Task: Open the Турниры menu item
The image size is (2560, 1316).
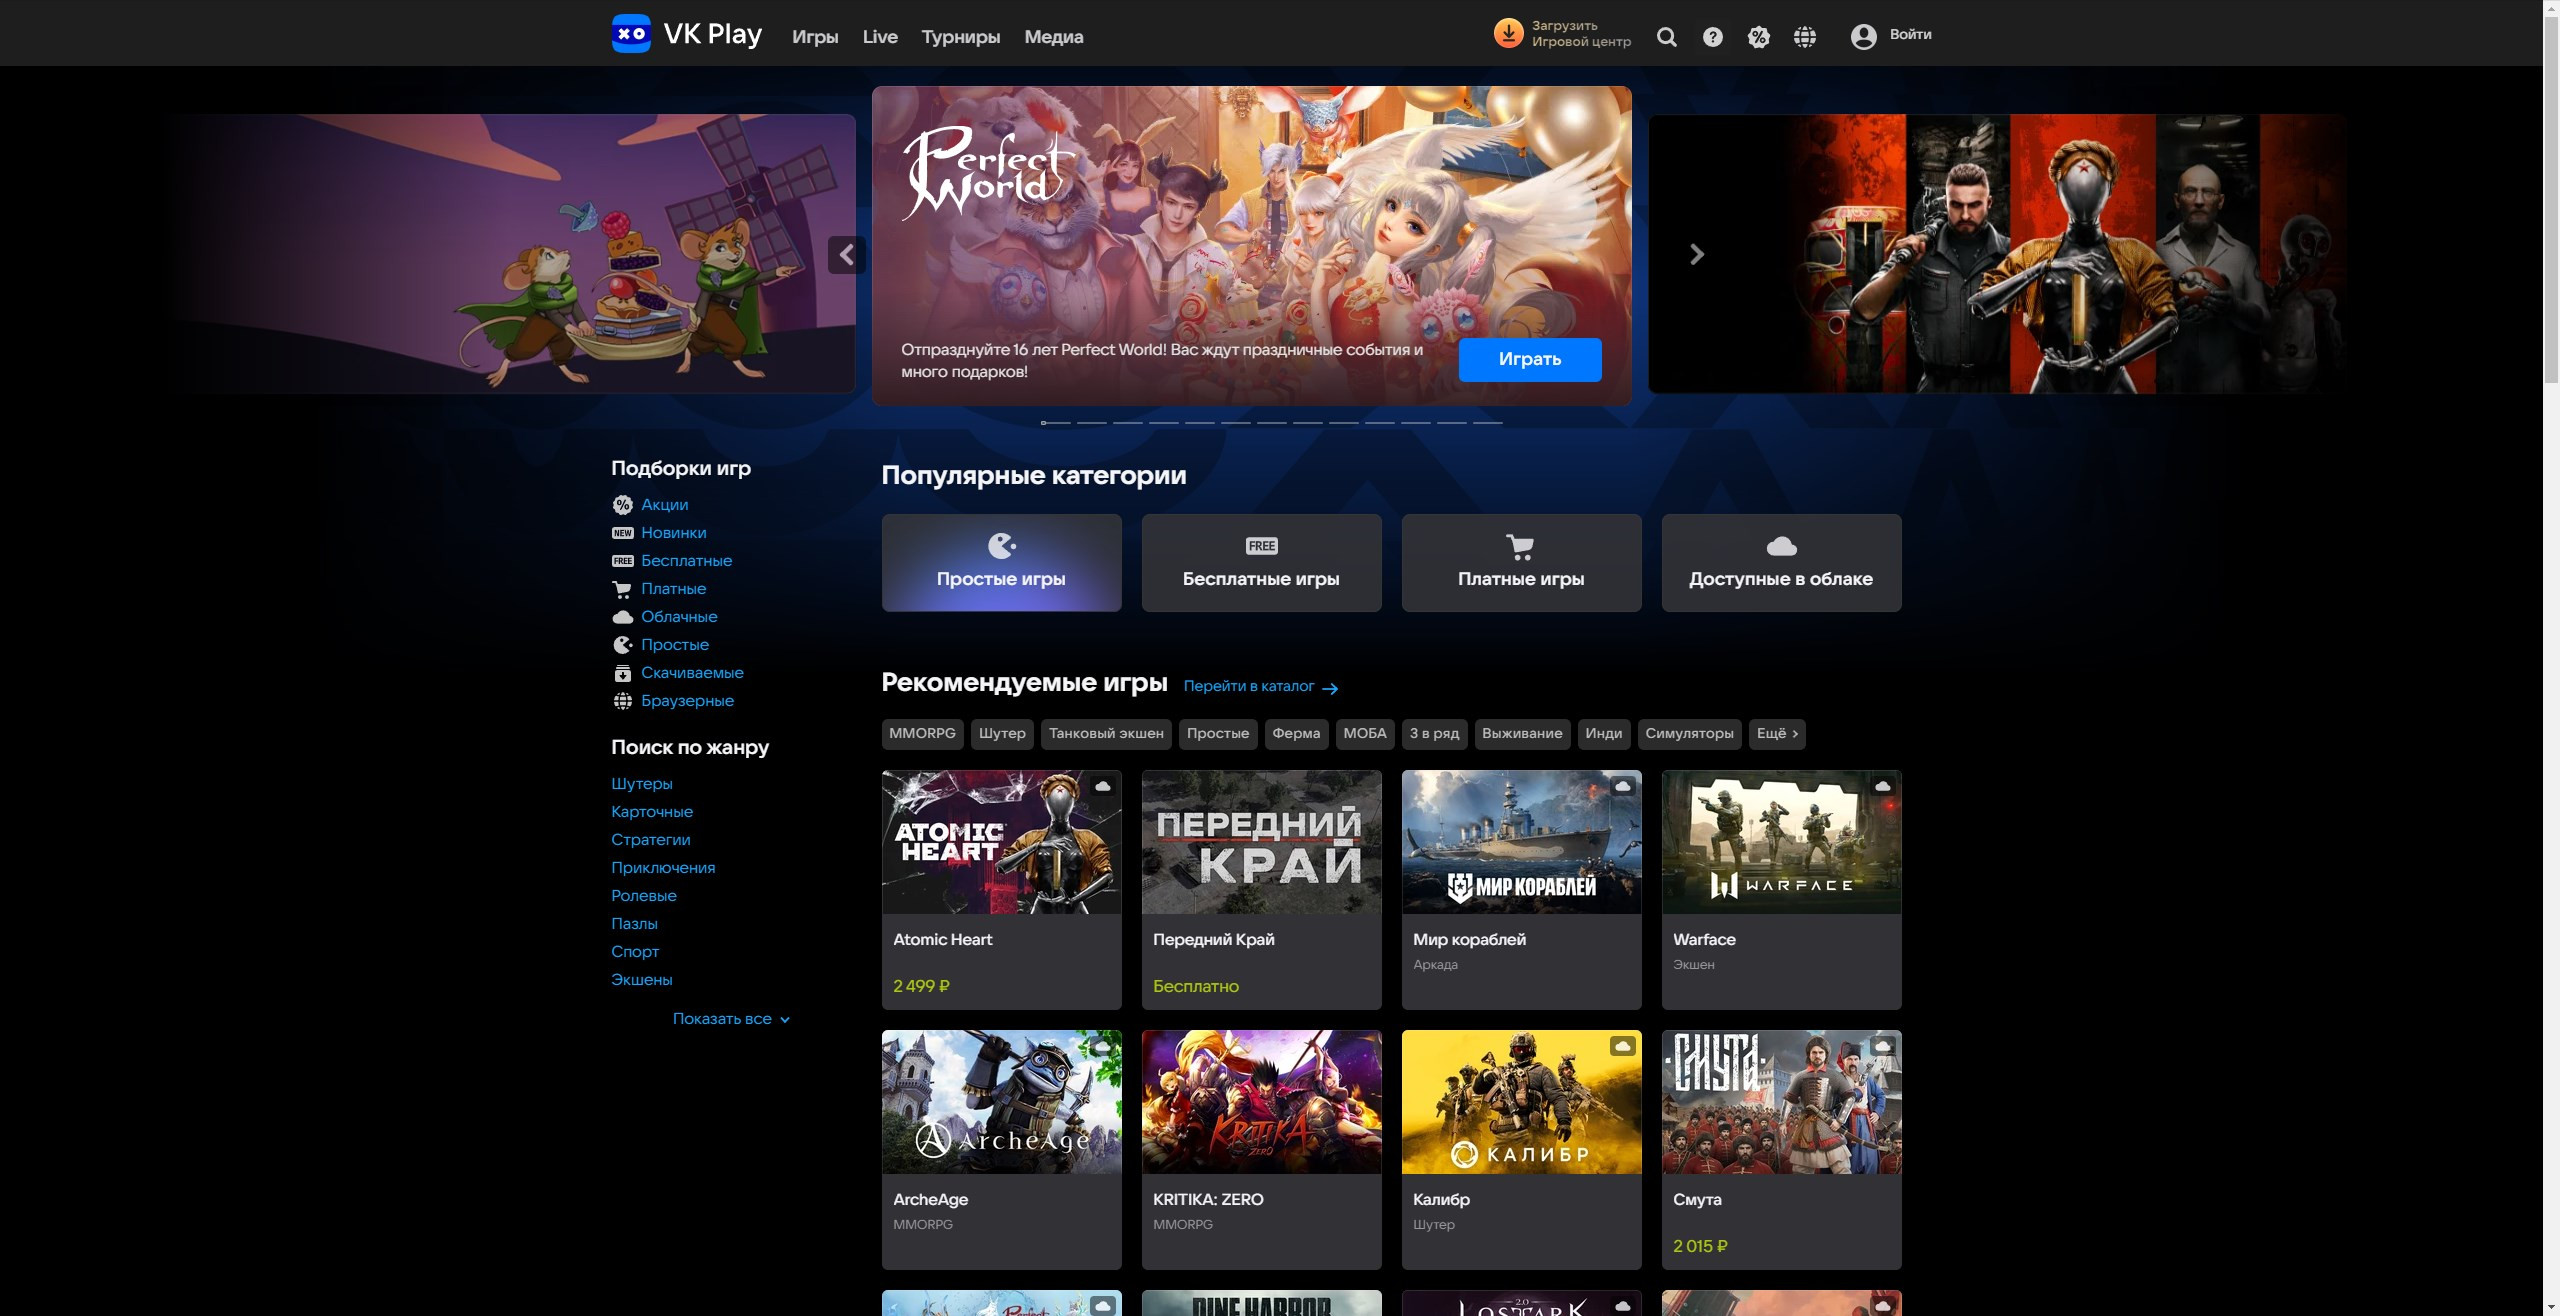Action: [x=961, y=37]
